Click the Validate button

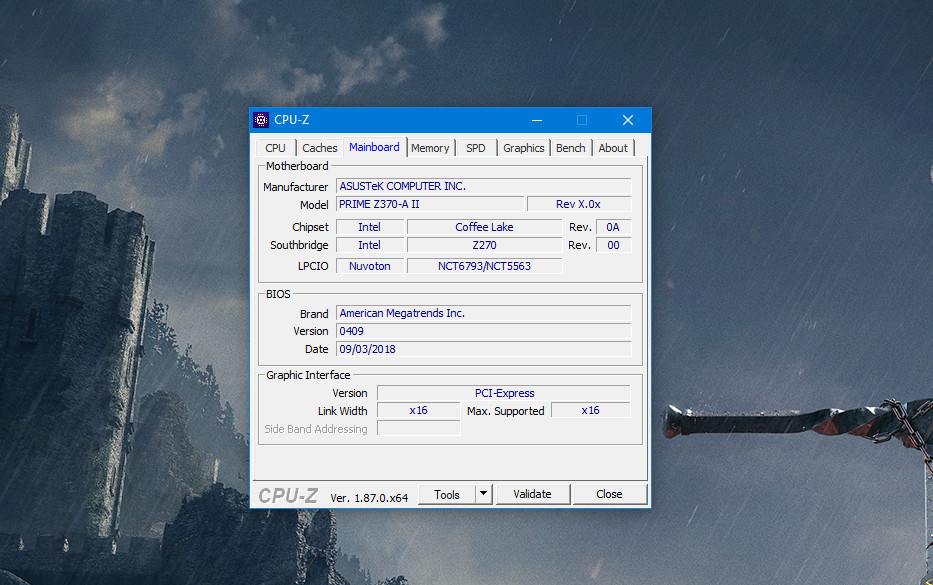point(533,494)
